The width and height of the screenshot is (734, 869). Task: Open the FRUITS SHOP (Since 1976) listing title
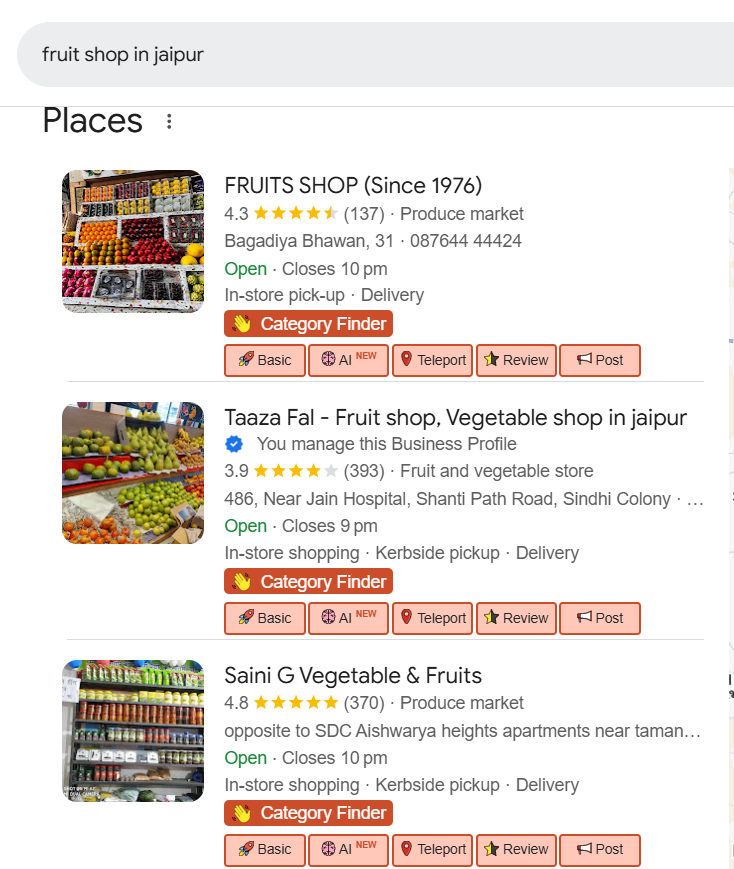click(353, 185)
